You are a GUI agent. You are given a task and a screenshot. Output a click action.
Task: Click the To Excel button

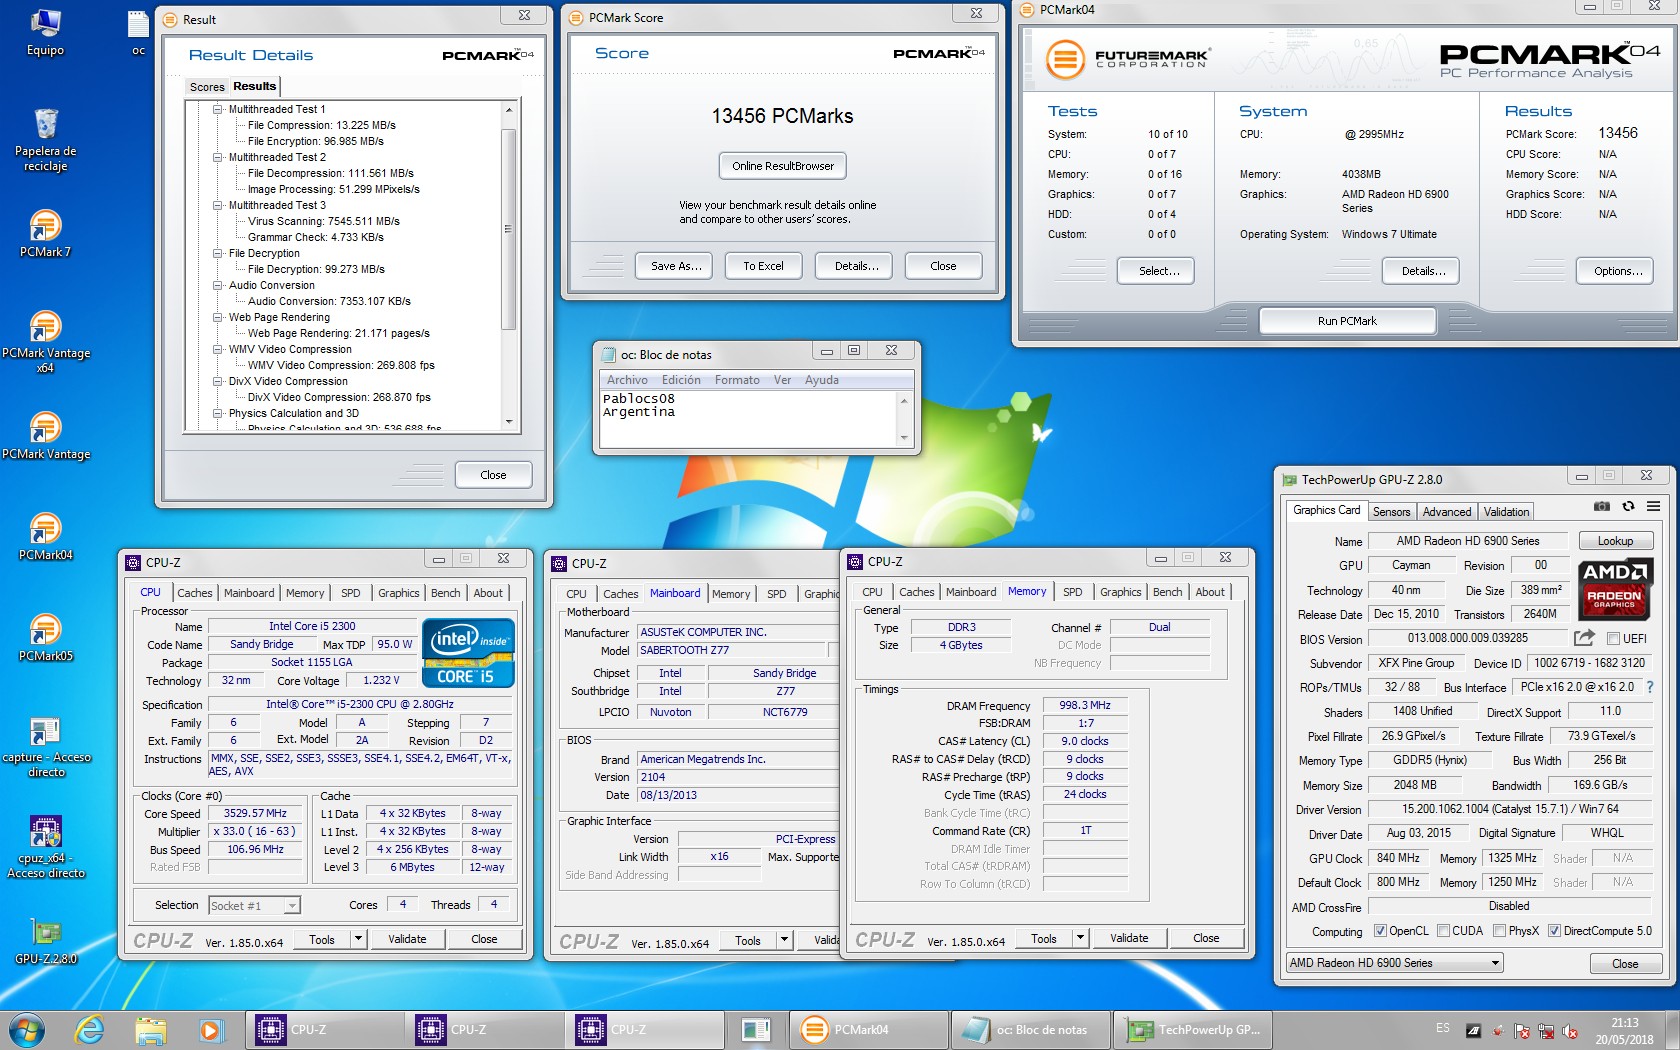763,266
